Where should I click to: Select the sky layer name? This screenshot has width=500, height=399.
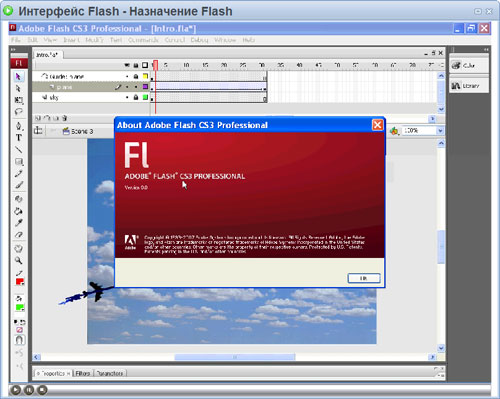(x=54, y=98)
